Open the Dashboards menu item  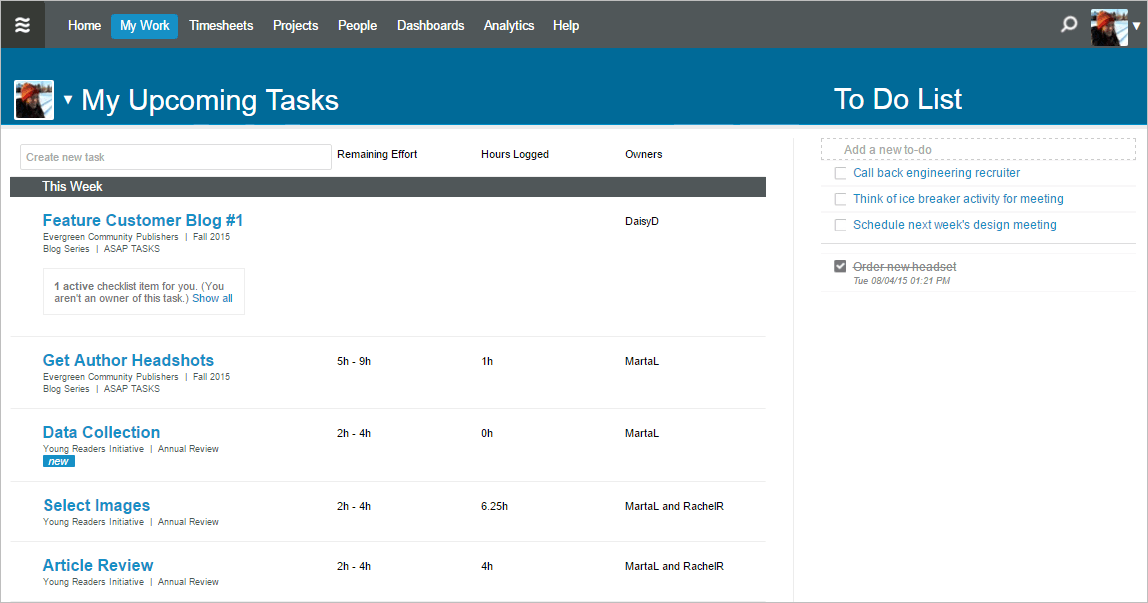click(430, 26)
